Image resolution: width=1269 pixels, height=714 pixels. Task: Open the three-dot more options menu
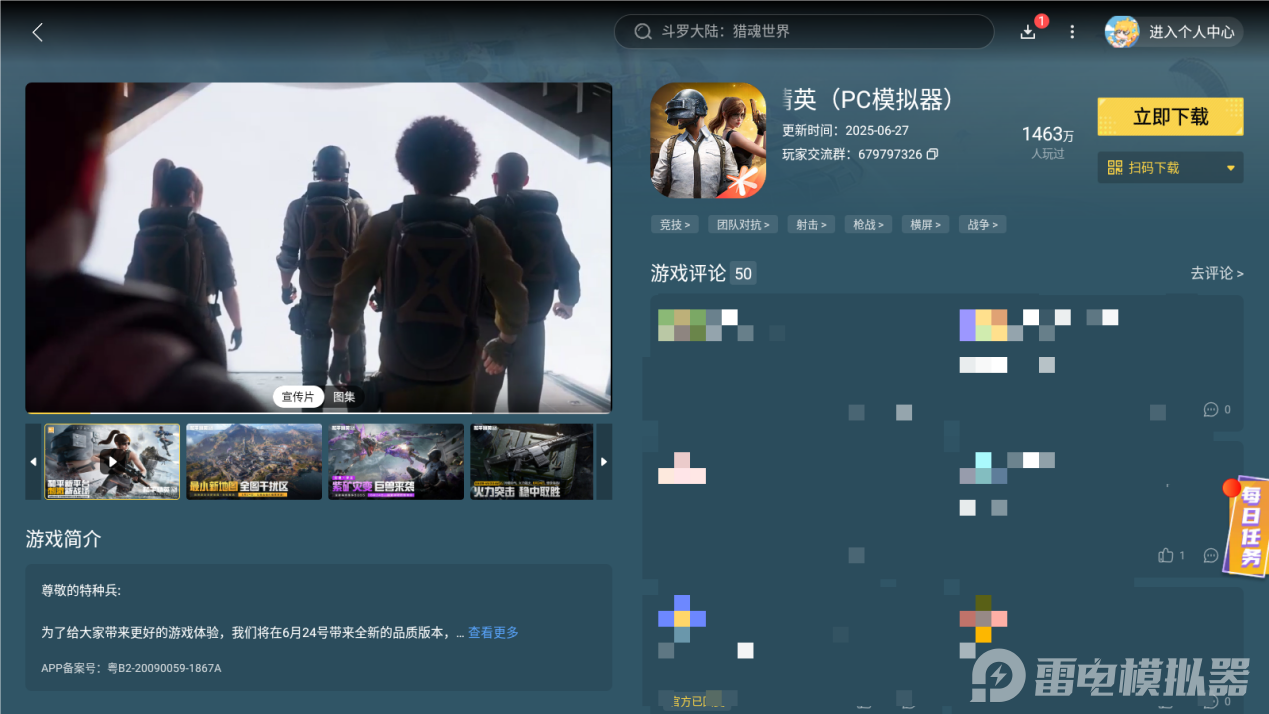(1072, 31)
